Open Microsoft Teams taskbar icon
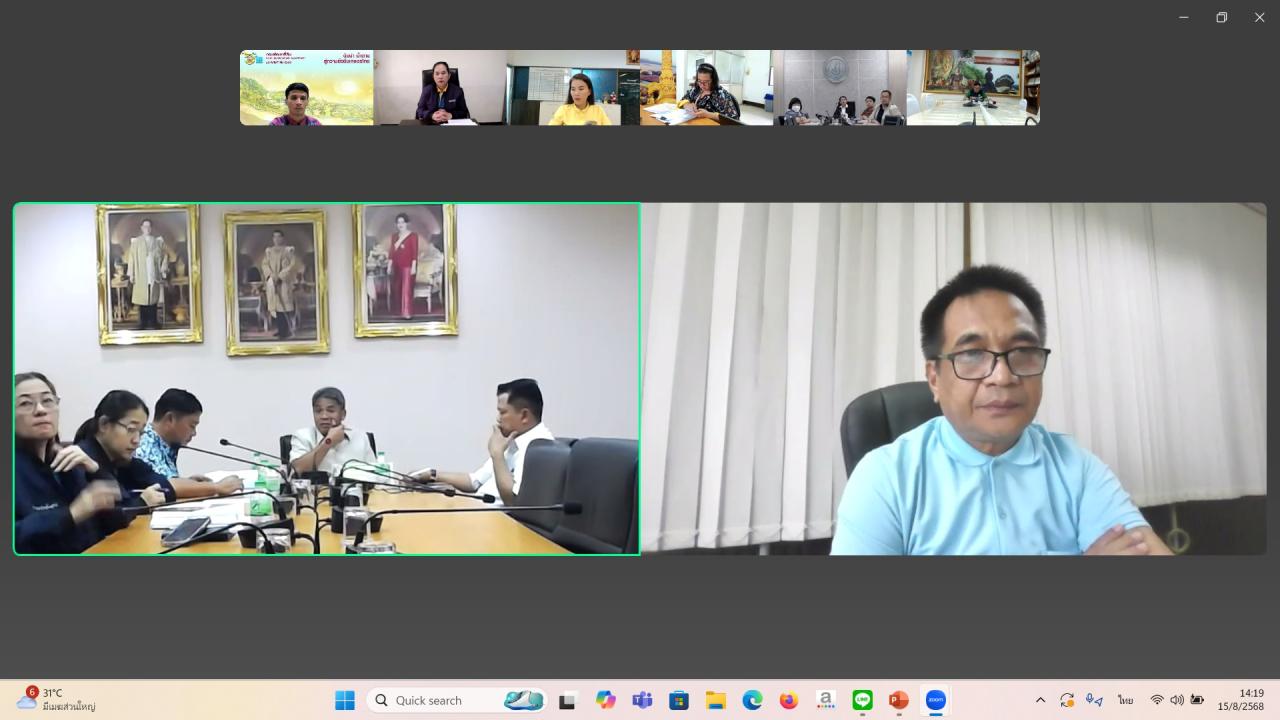Screen dimensions: 1280x720 642,700
